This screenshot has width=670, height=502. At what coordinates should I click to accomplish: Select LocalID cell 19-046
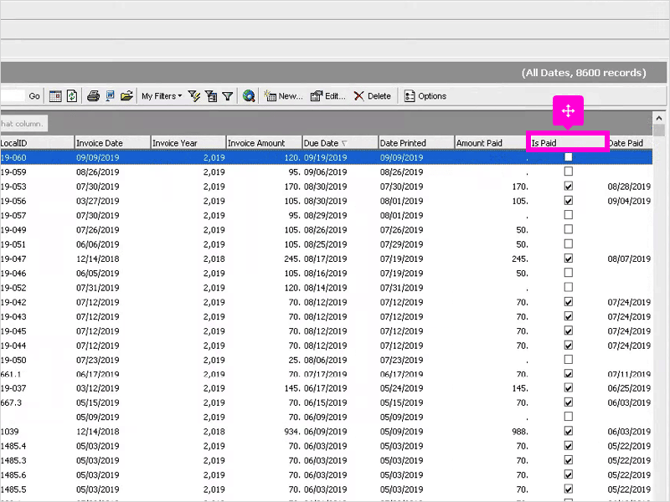click(x=13, y=273)
